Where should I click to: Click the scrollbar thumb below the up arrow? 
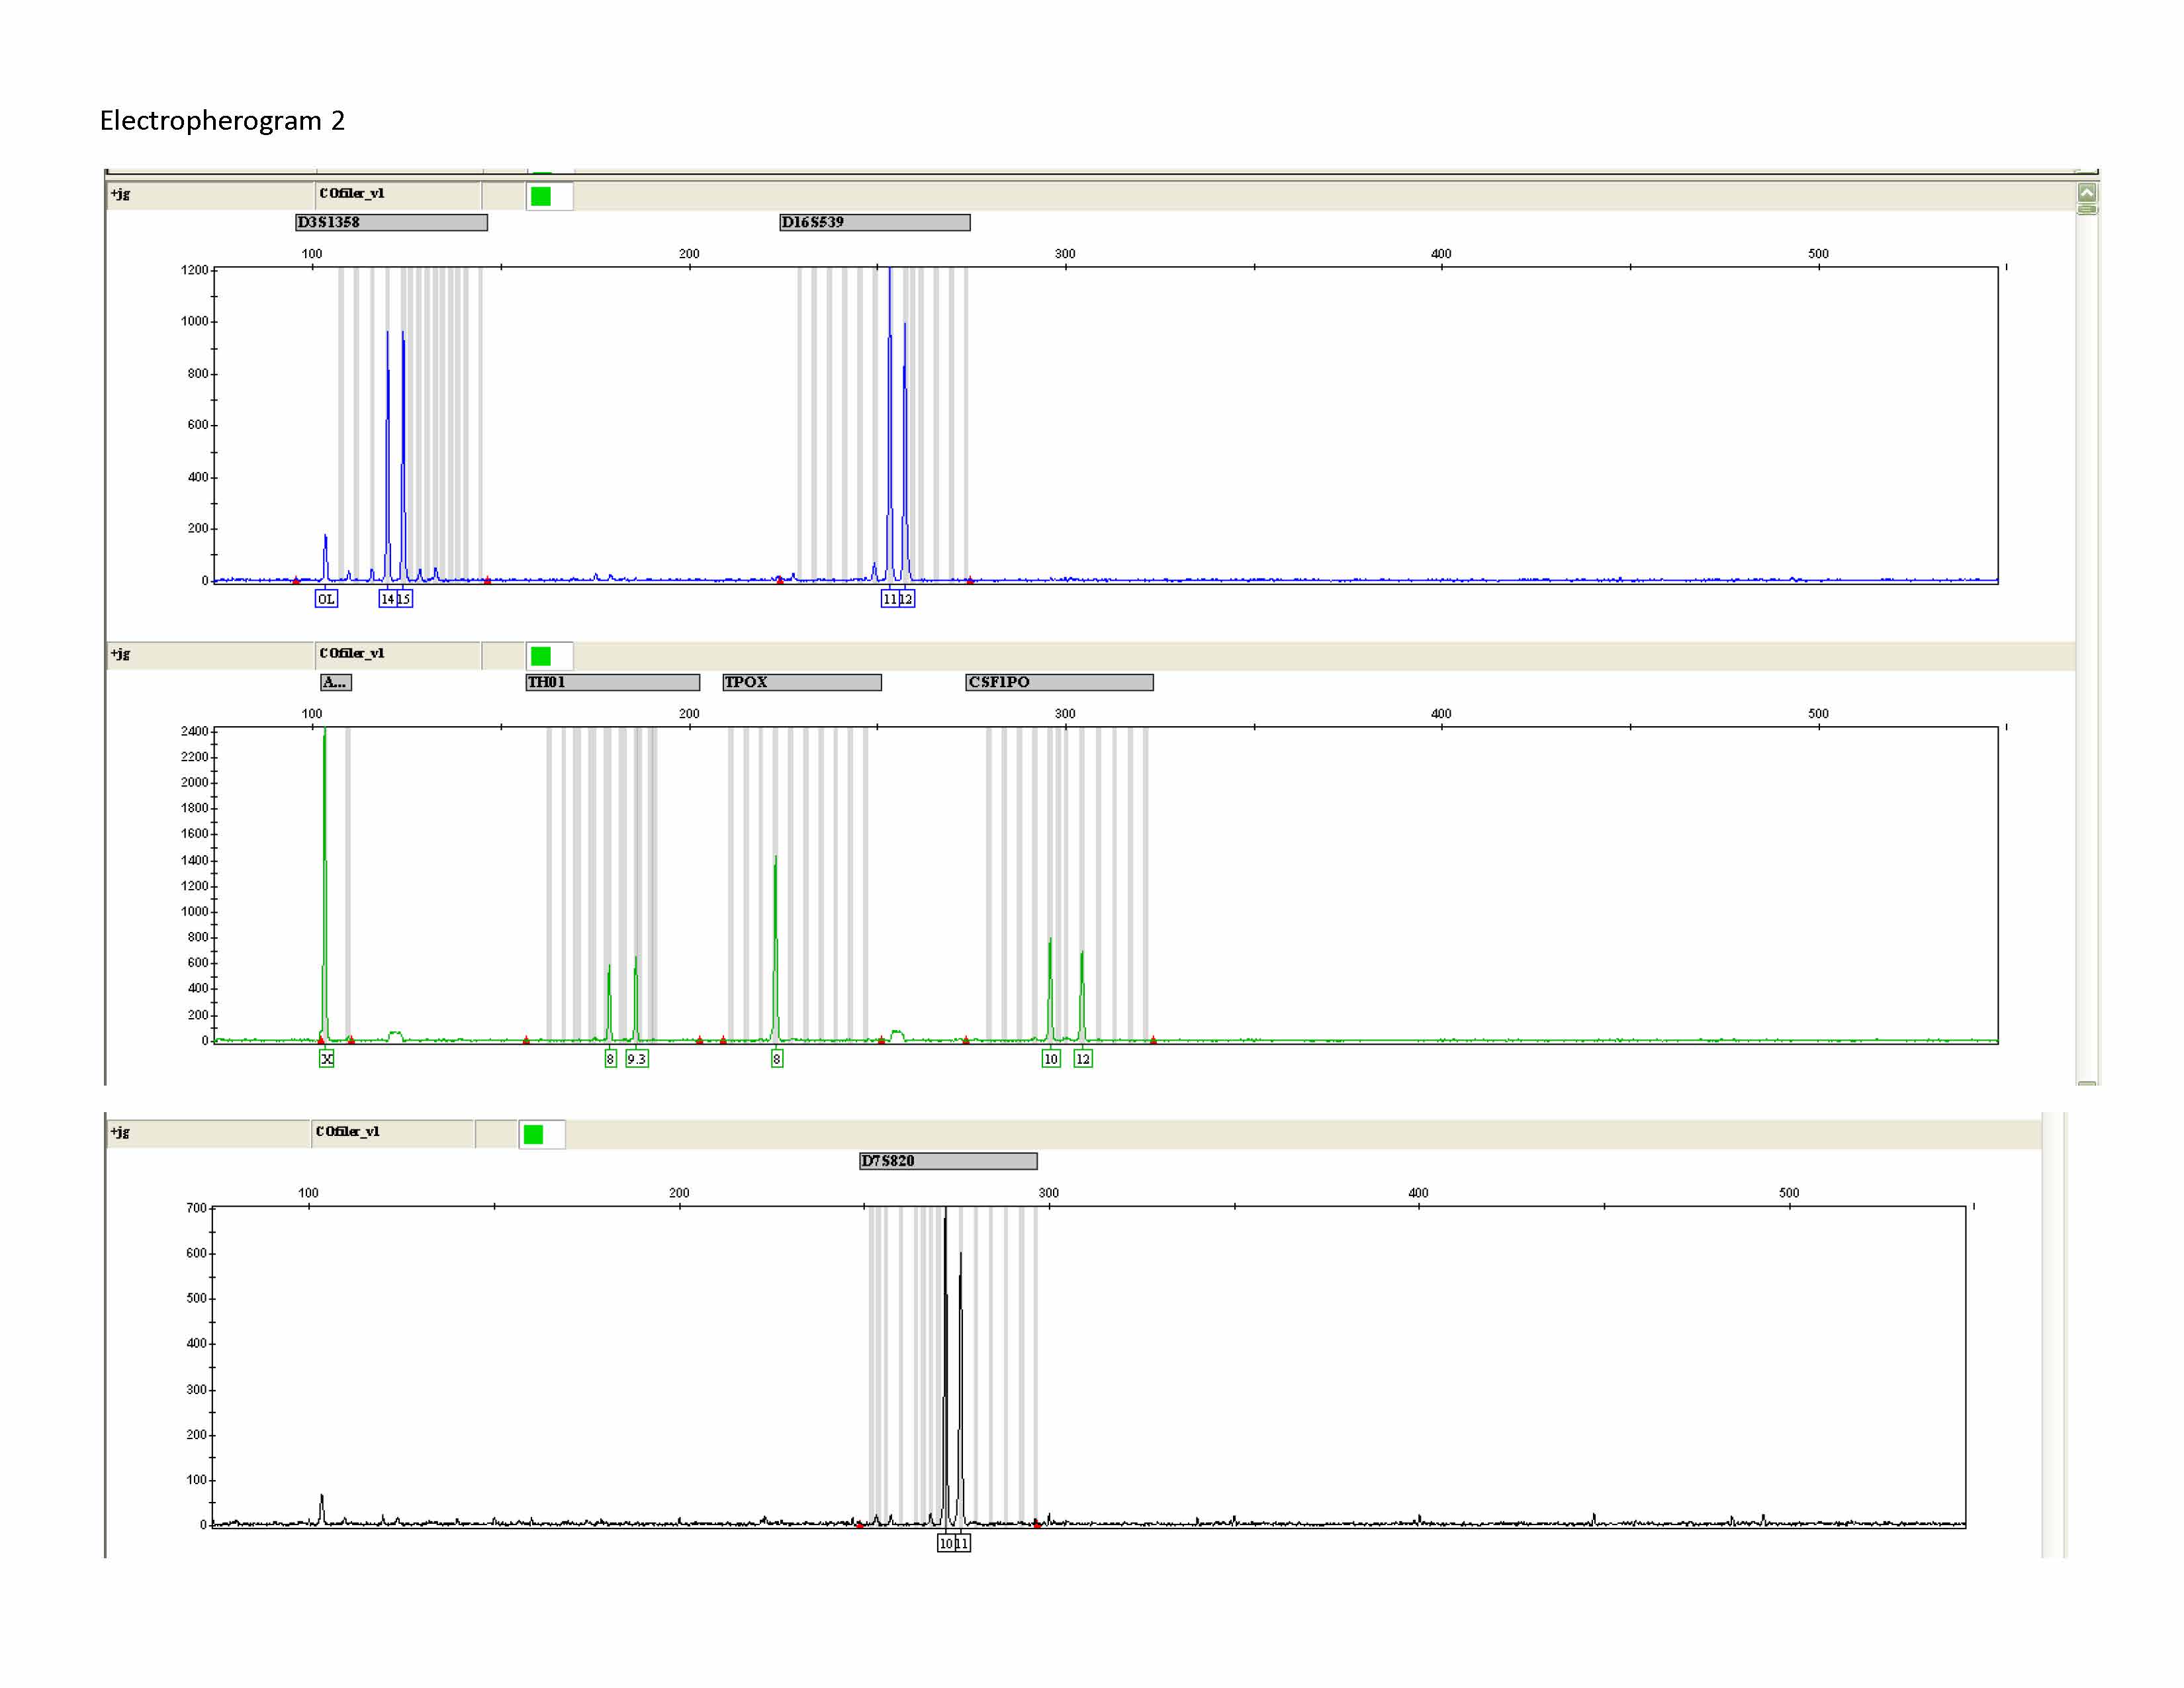(2087, 209)
